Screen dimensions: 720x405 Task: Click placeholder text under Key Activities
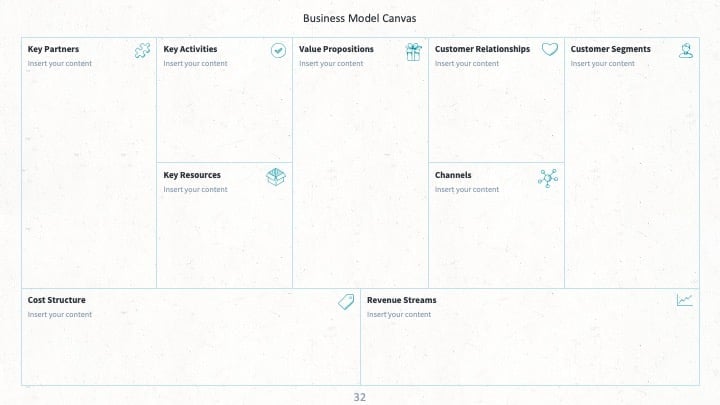click(x=195, y=63)
